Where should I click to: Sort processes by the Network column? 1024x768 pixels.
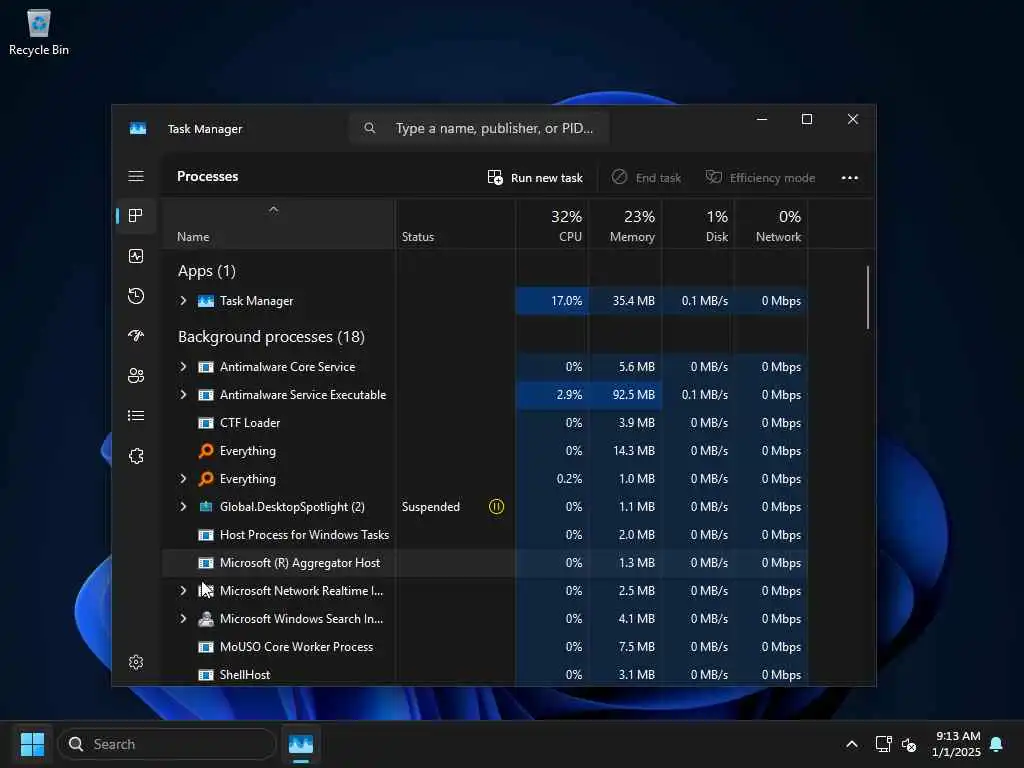[771, 224]
